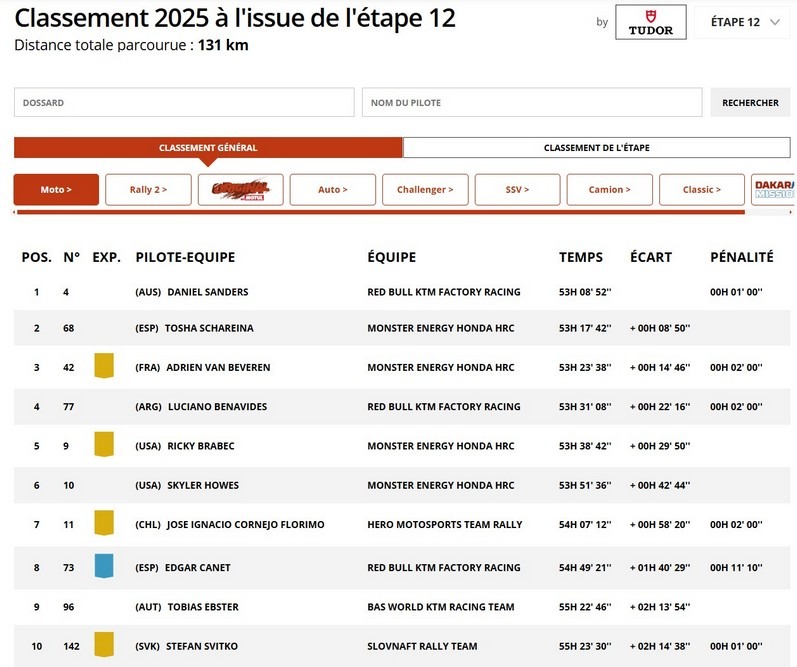Select the Moto category
The width and height of the screenshot is (797, 667).
[56, 190]
